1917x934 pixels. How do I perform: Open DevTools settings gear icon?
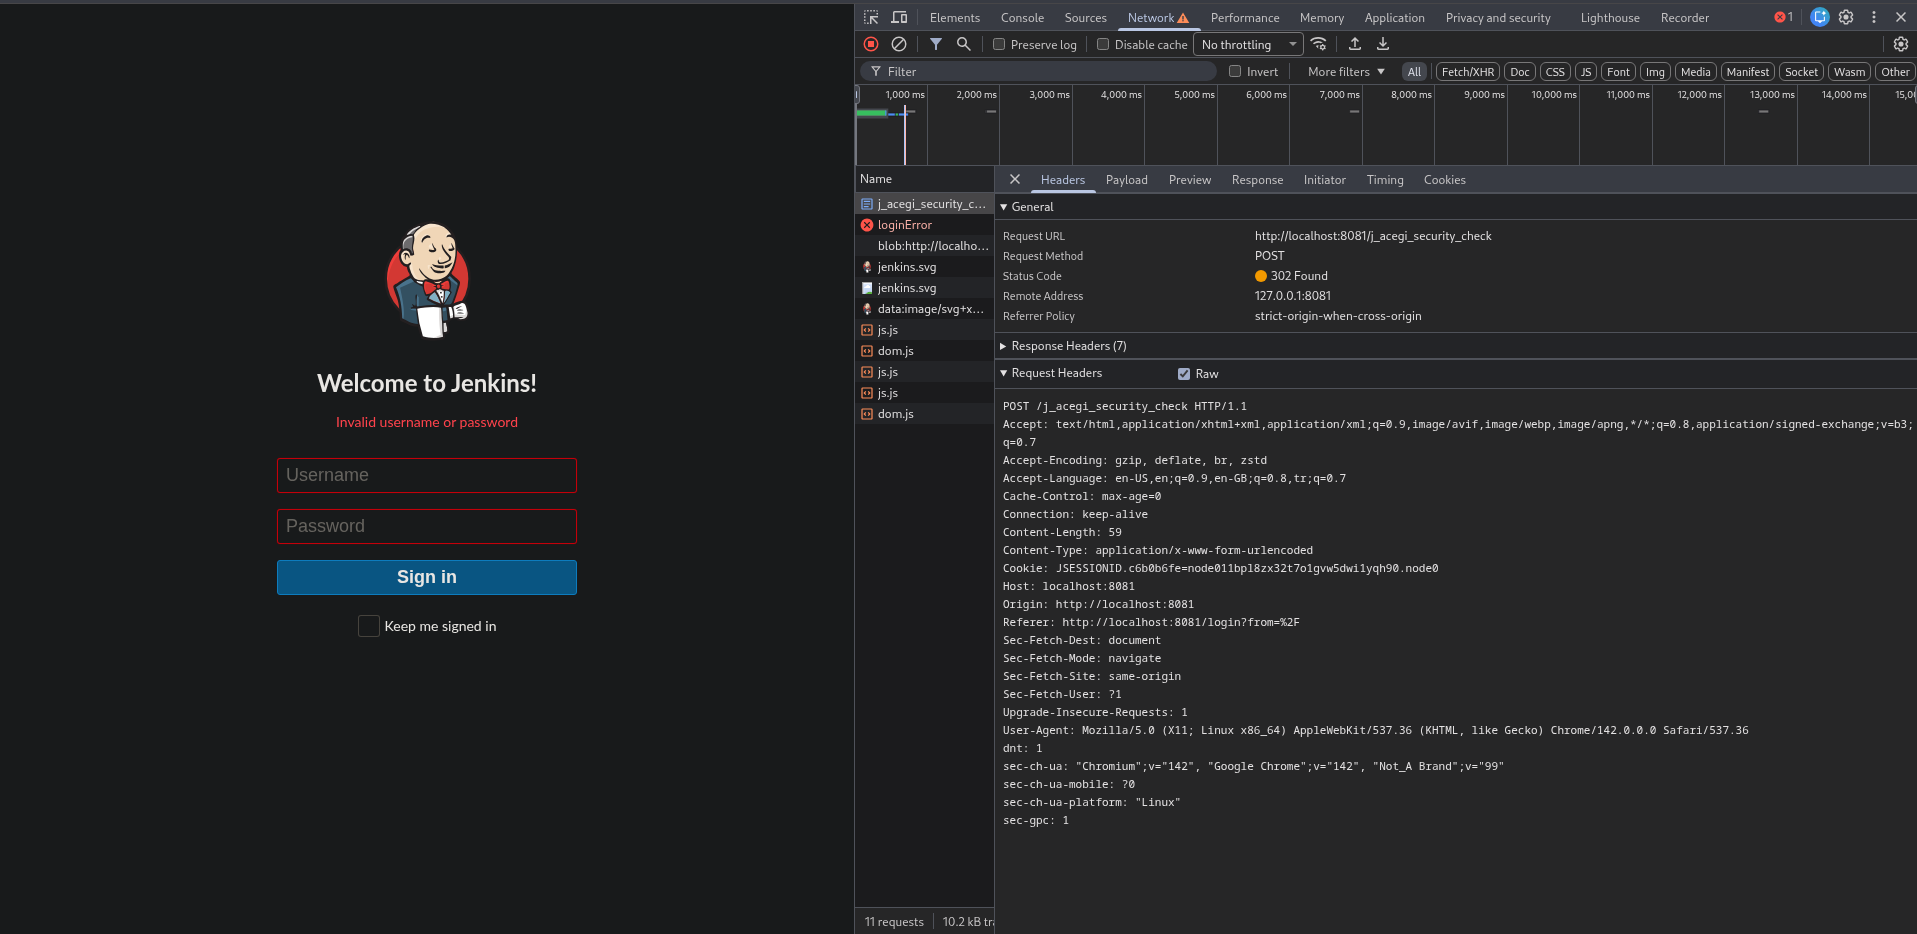1846,17
